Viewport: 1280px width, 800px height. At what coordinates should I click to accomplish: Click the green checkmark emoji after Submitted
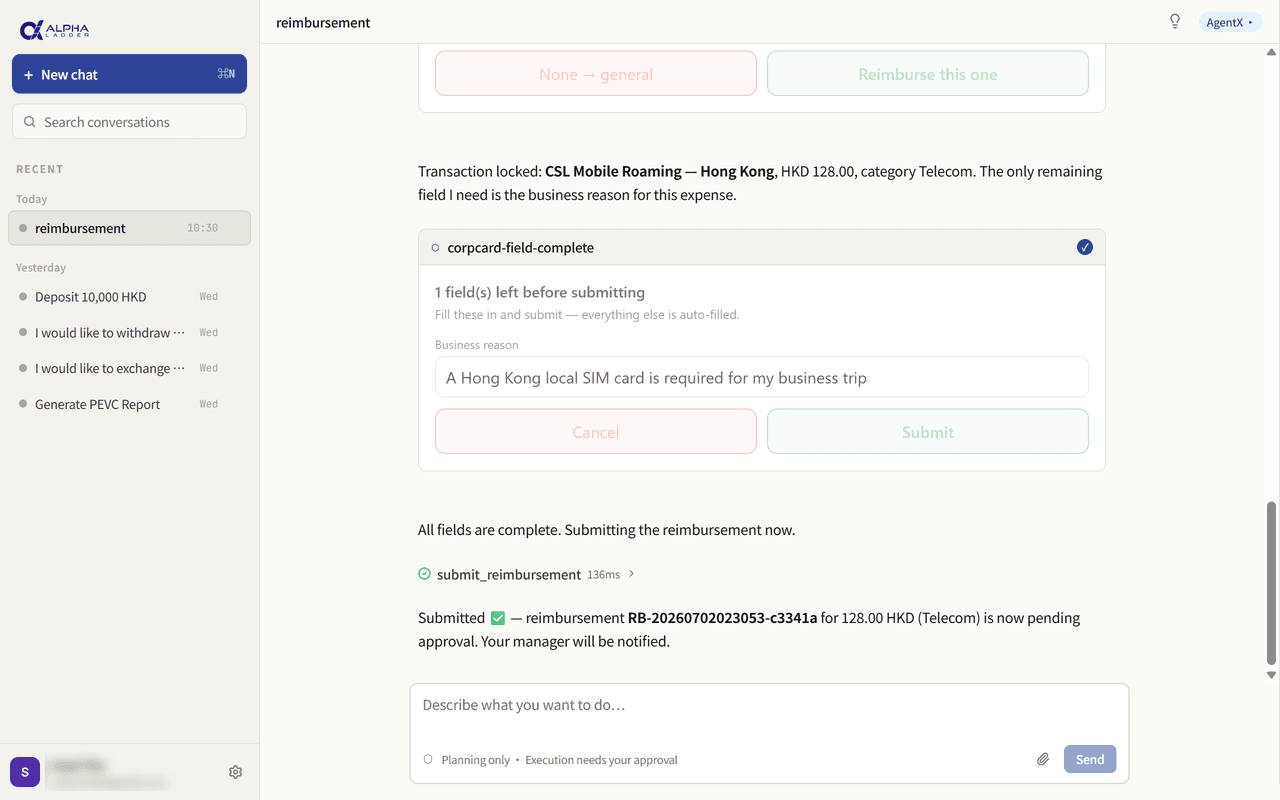[498, 618]
